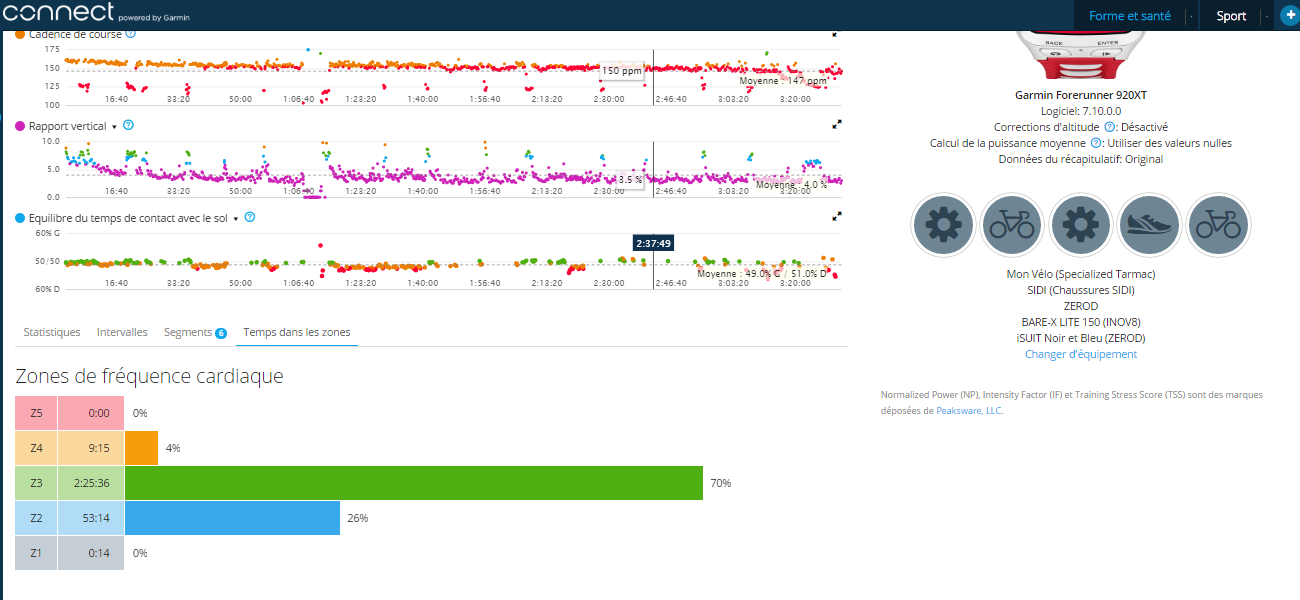1300x600 pixels.
Task: Click the rightmost bicycle equipment icon
Action: click(x=1218, y=225)
